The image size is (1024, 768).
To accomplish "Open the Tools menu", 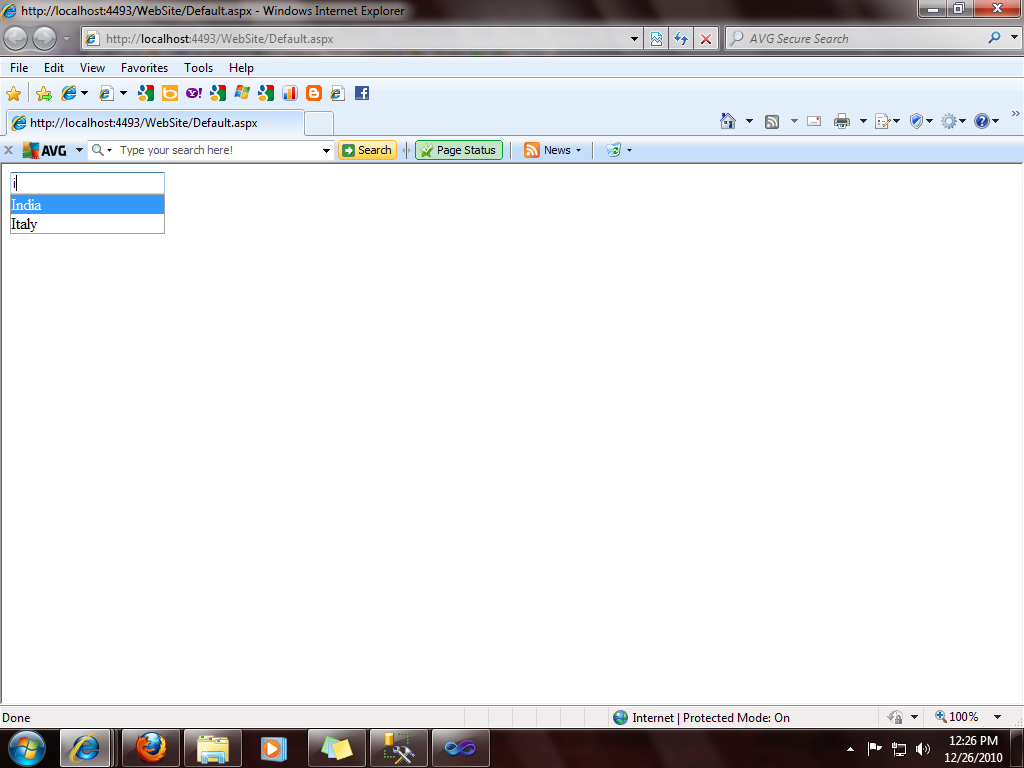I will [199, 68].
